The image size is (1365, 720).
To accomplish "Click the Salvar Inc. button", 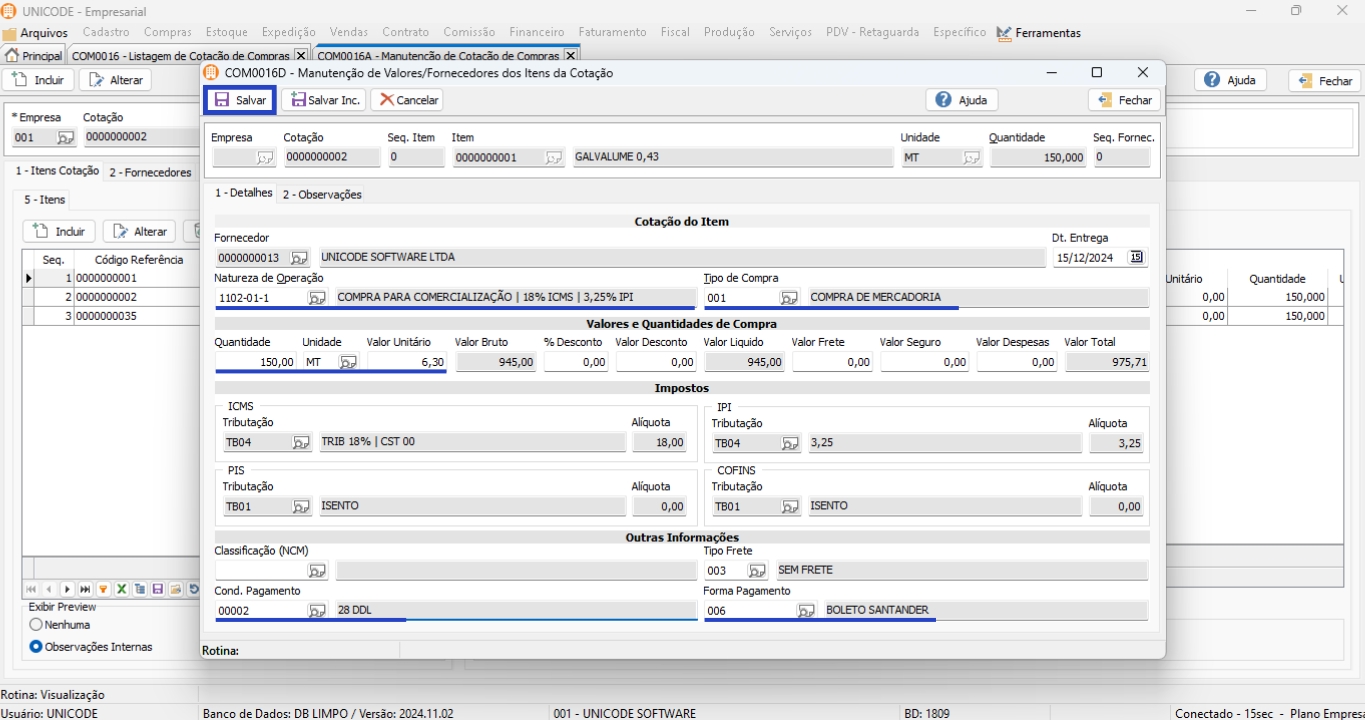I will pyautogui.click(x=325, y=100).
